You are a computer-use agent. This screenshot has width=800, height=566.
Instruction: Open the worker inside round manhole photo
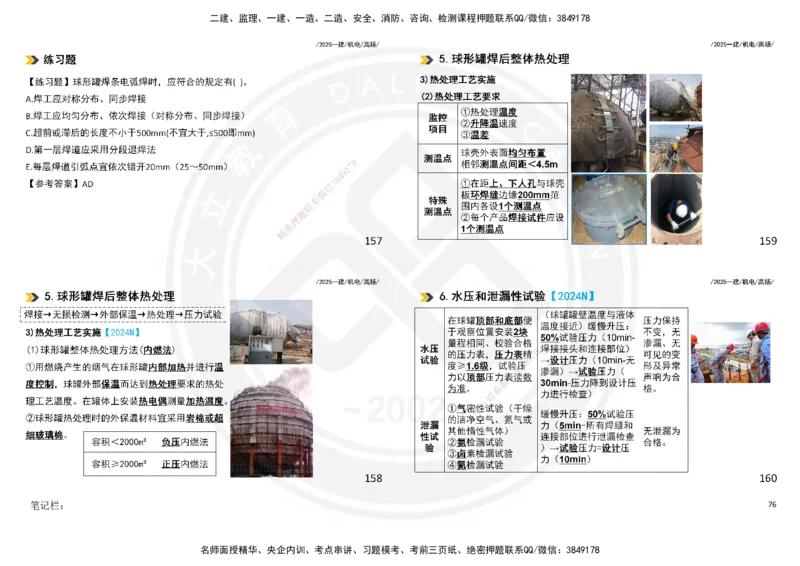click(x=676, y=209)
